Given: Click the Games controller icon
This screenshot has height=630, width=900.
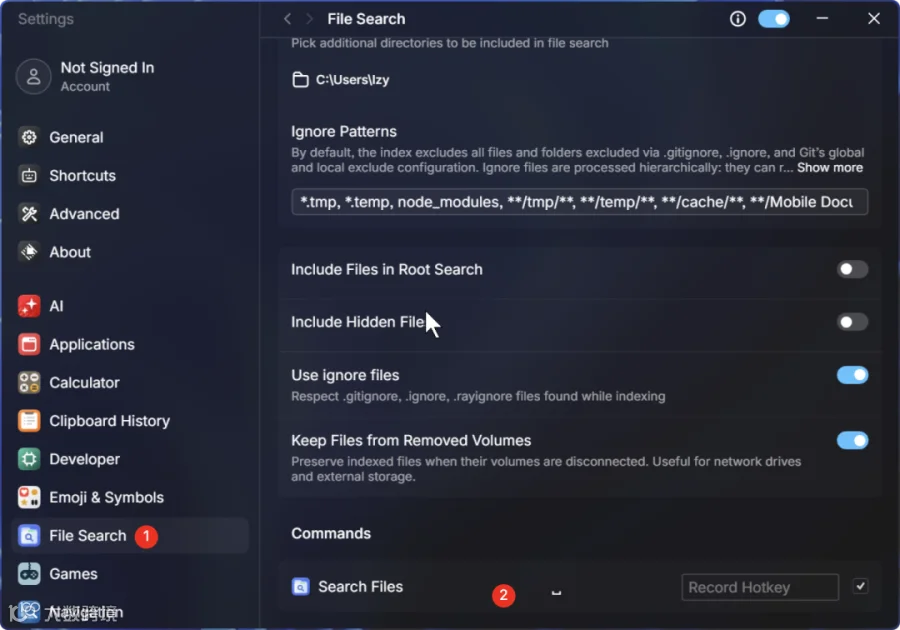Looking at the screenshot, I should pos(29,574).
